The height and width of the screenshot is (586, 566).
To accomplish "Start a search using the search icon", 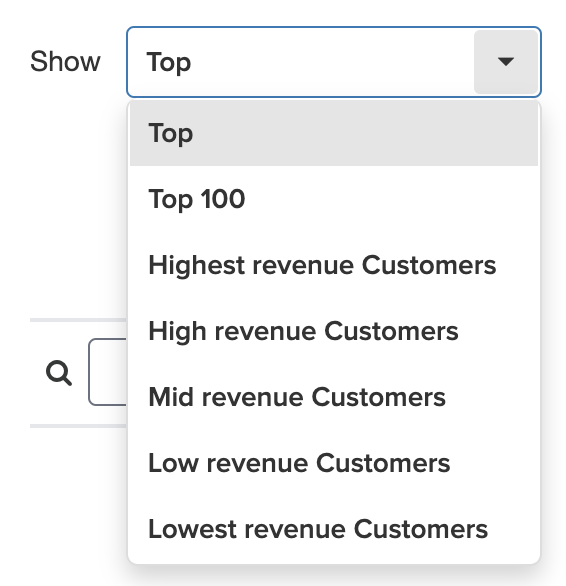I will click(59, 373).
